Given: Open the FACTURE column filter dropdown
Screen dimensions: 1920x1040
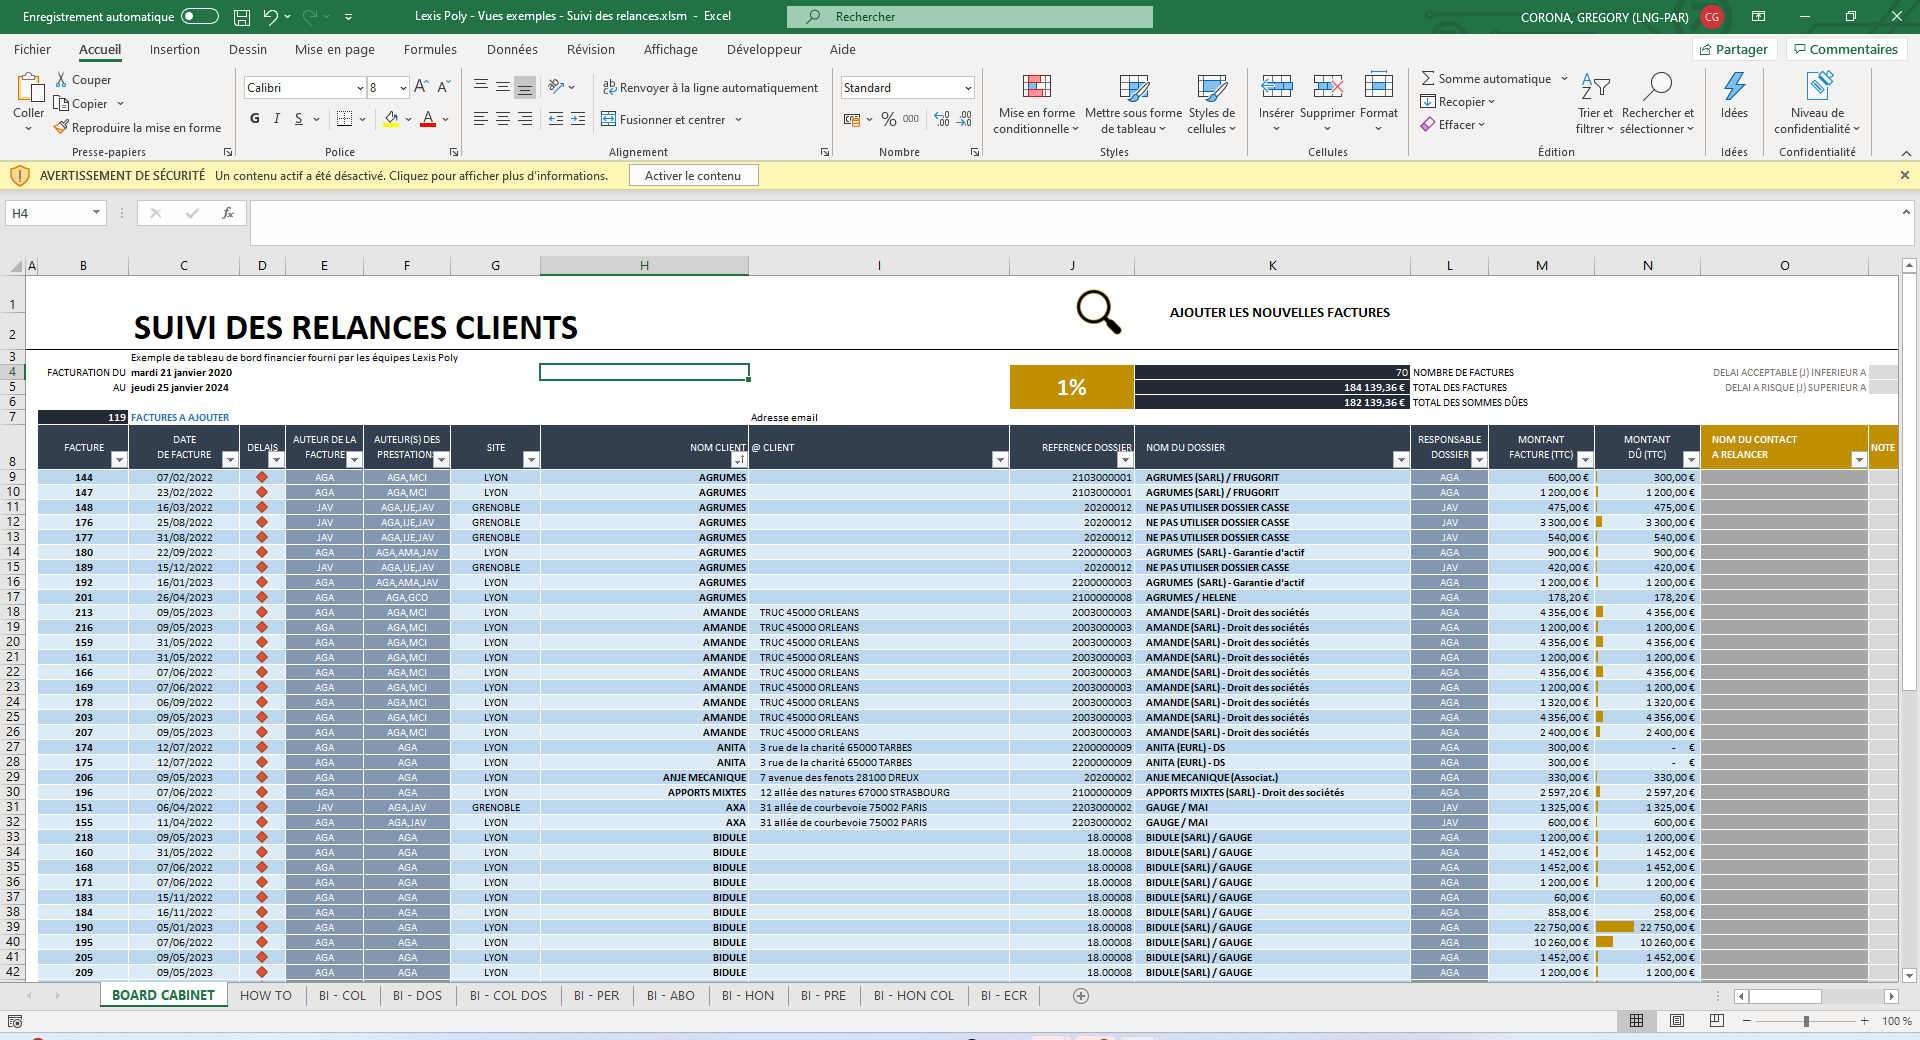Looking at the screenshot, I should (x=119, y=460).
